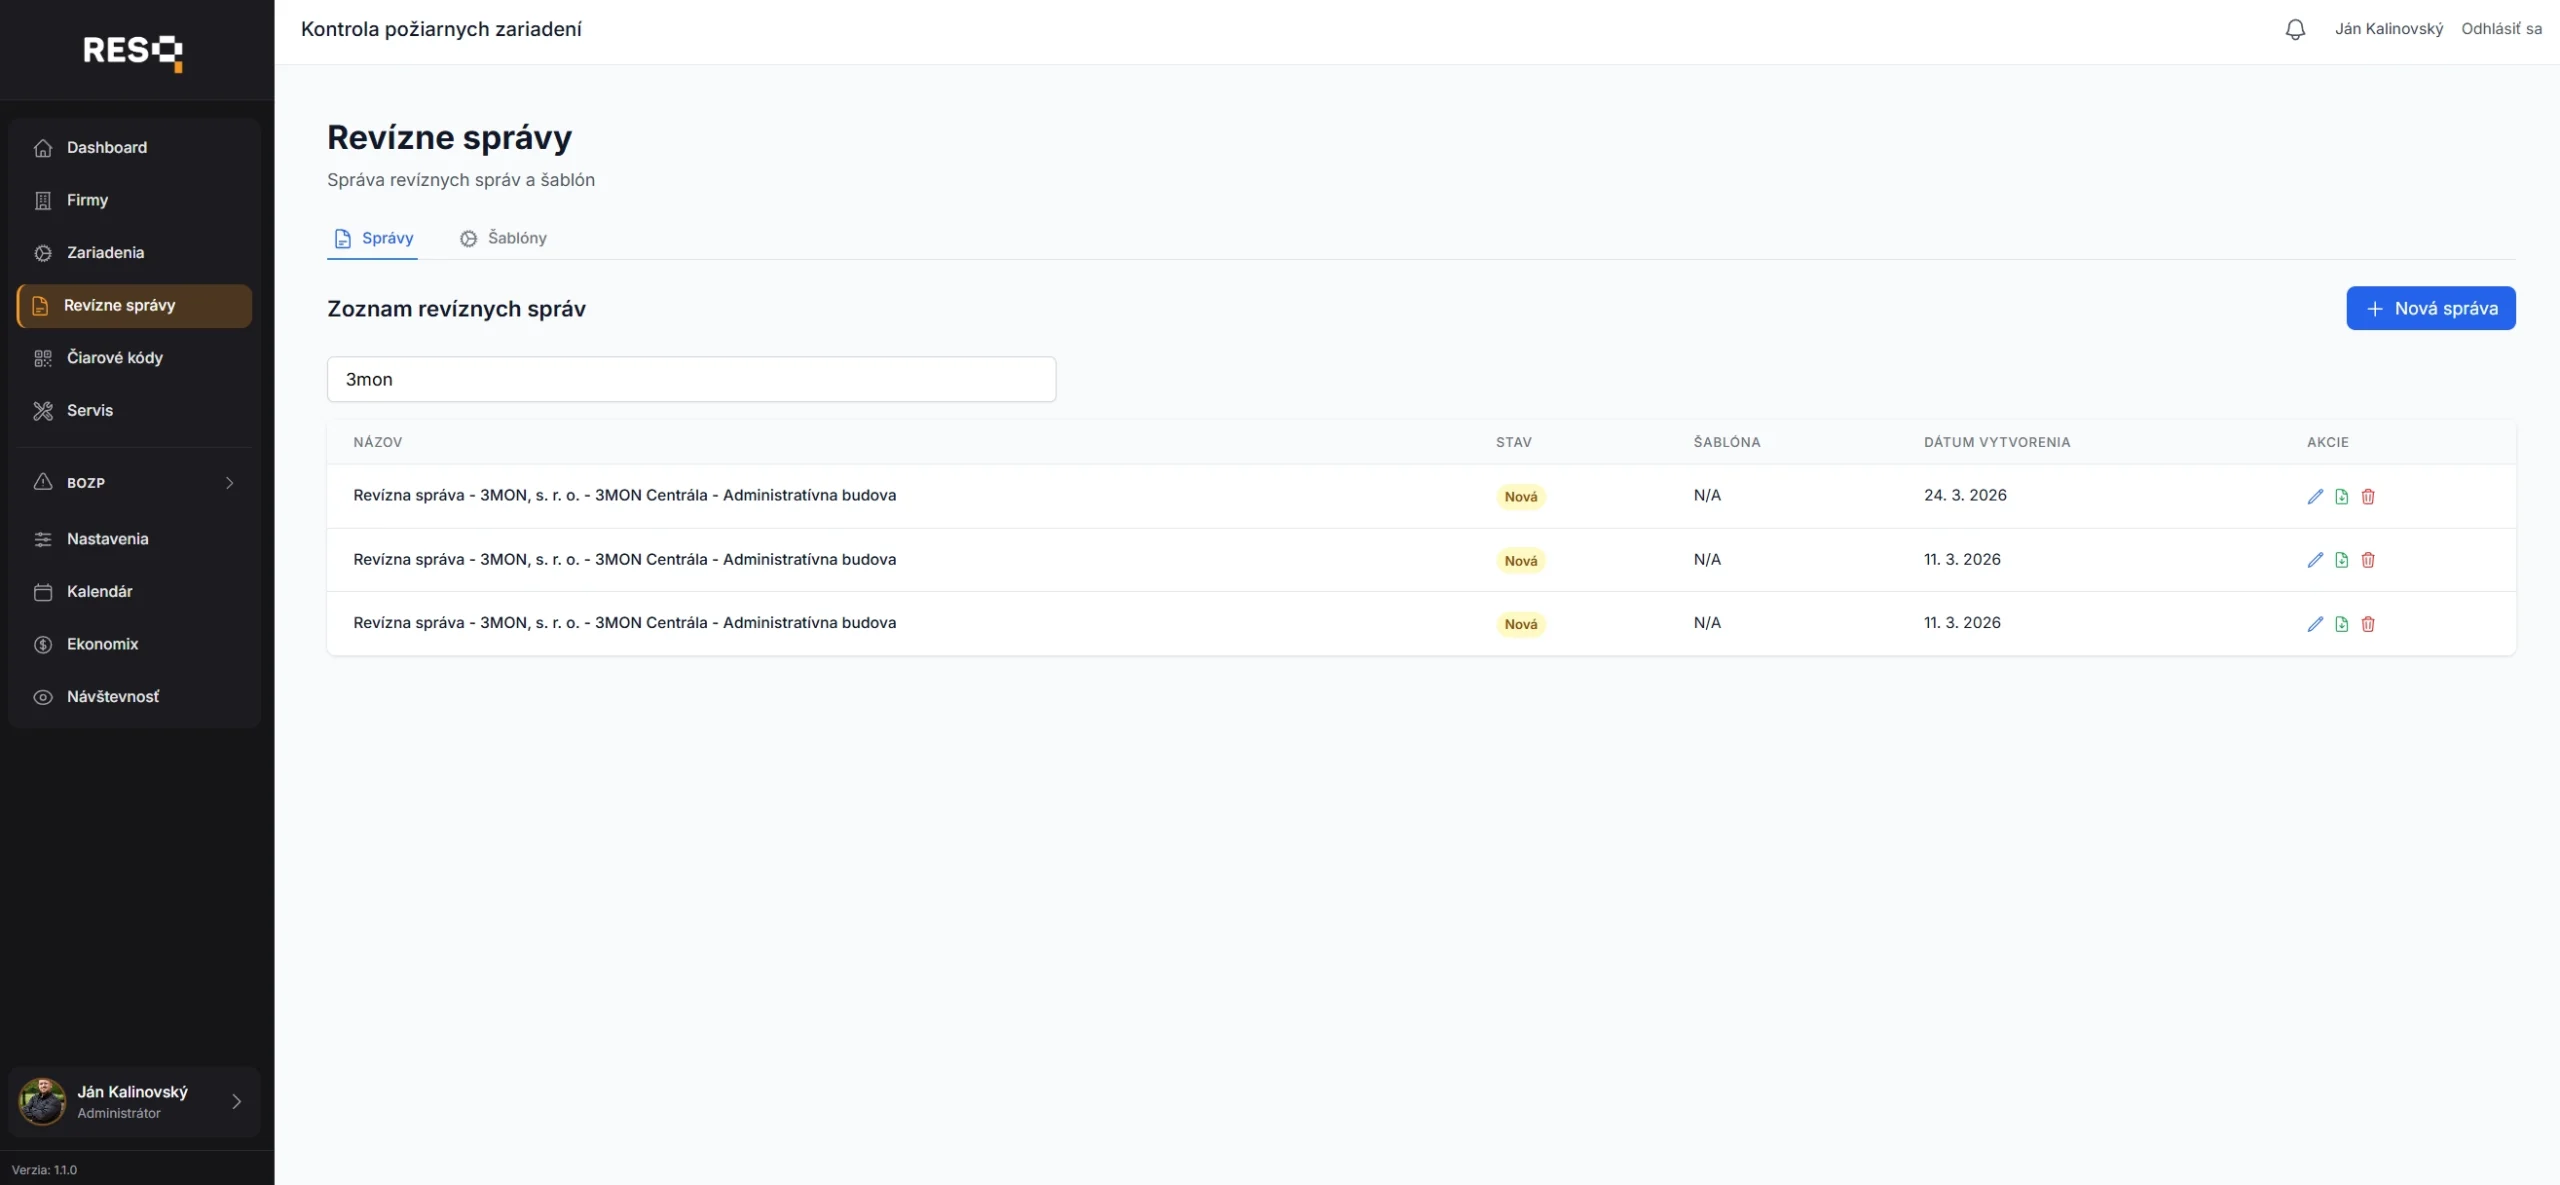Click the notification bell icon
The height and width of the screenshot is (1185, 2560).
click(x=2295, y=29)
